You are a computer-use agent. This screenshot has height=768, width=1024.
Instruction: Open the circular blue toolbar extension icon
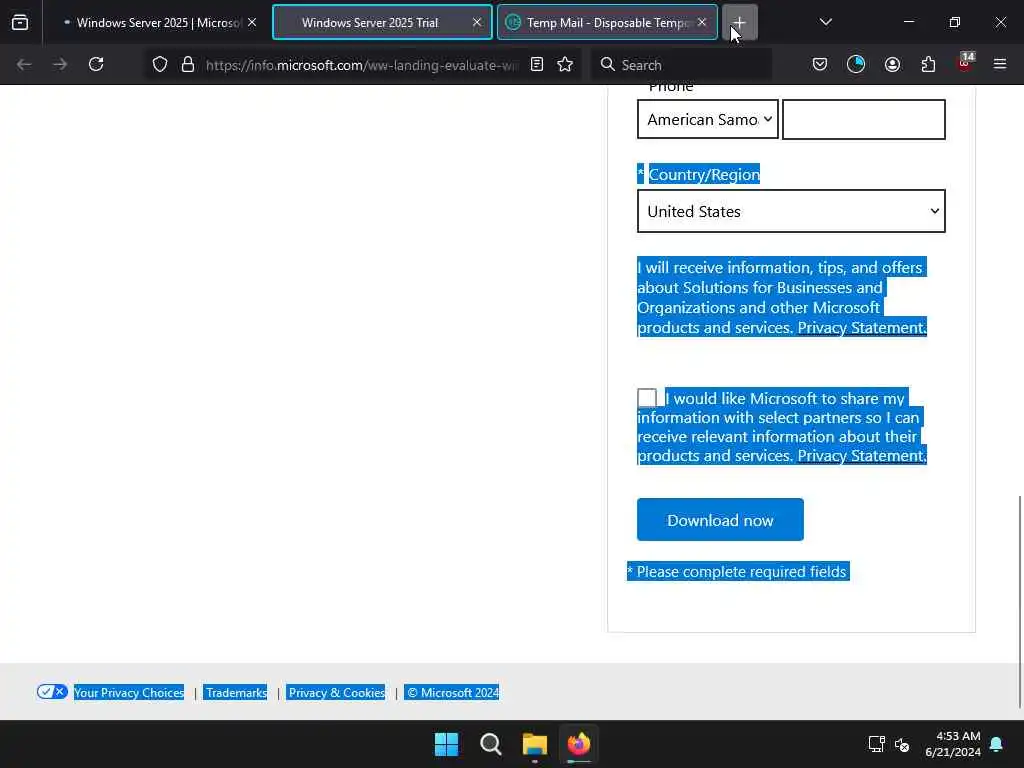tap(856, 64)
